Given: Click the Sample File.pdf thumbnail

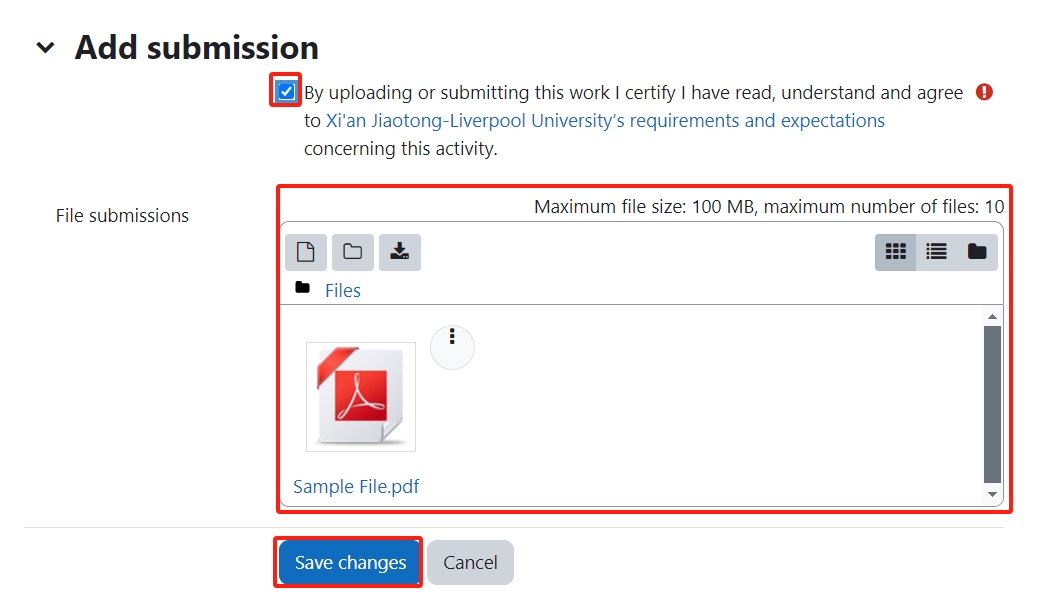Looking at the screenshot, I should click(x=360, y=398).
